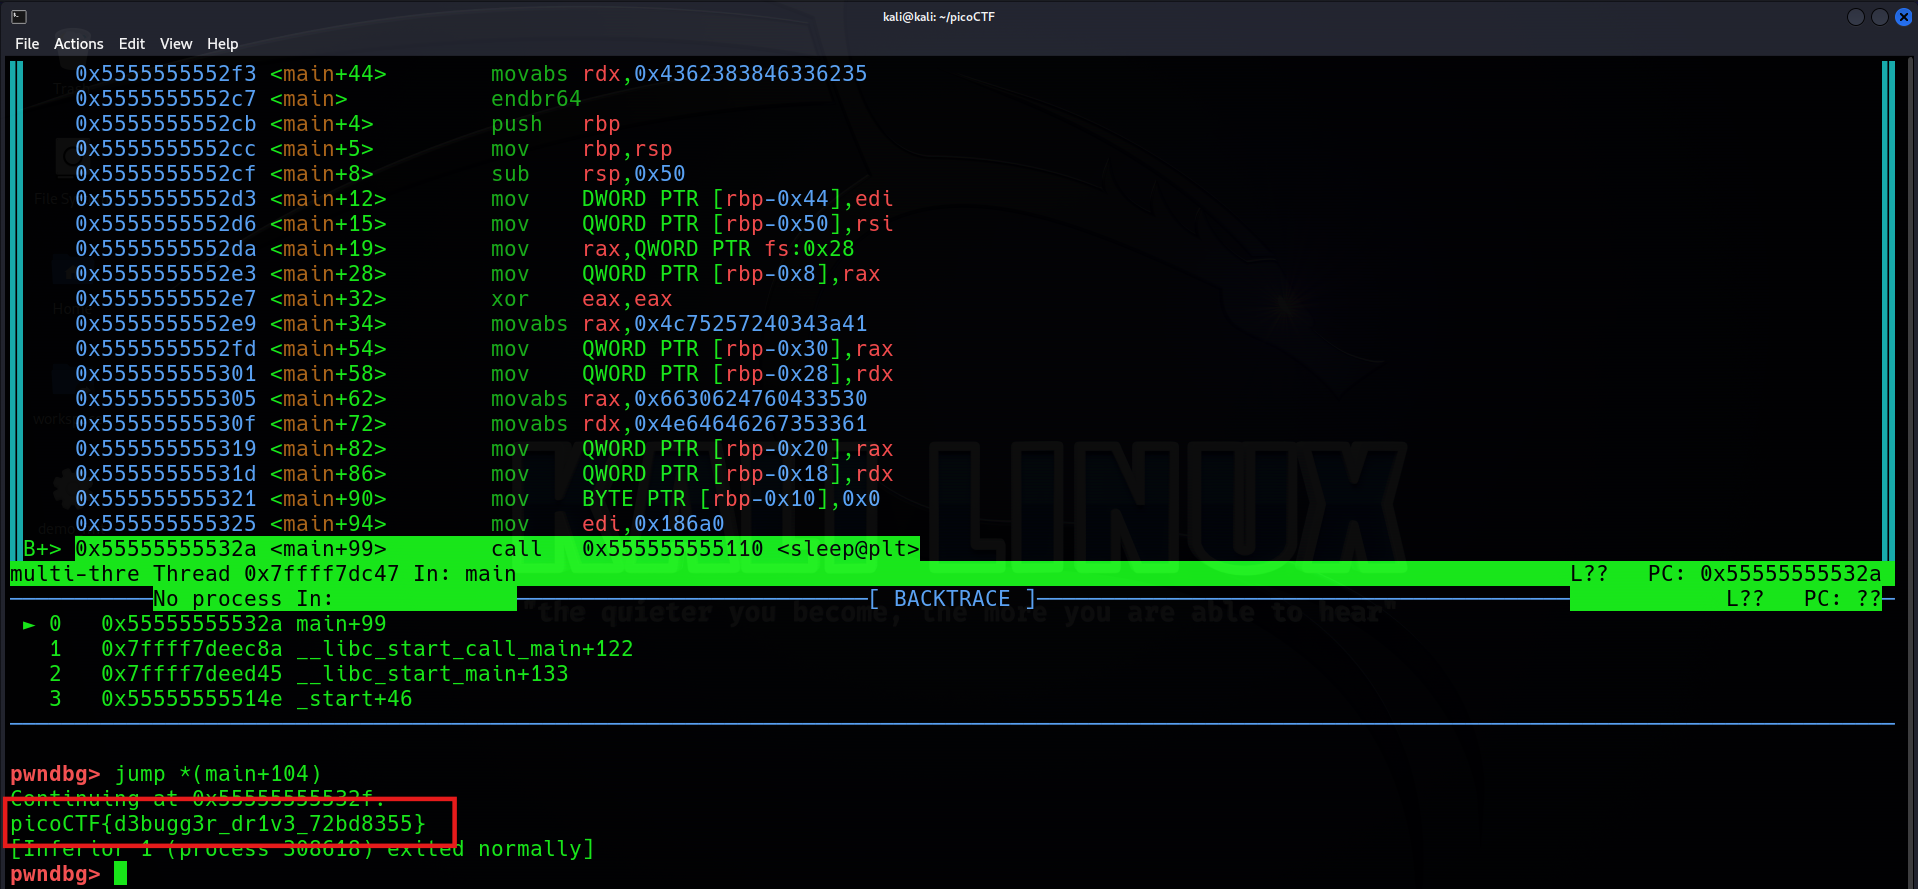The image size is (1918, 889).
Task: Open the View menu
Action: click(176, 44)
